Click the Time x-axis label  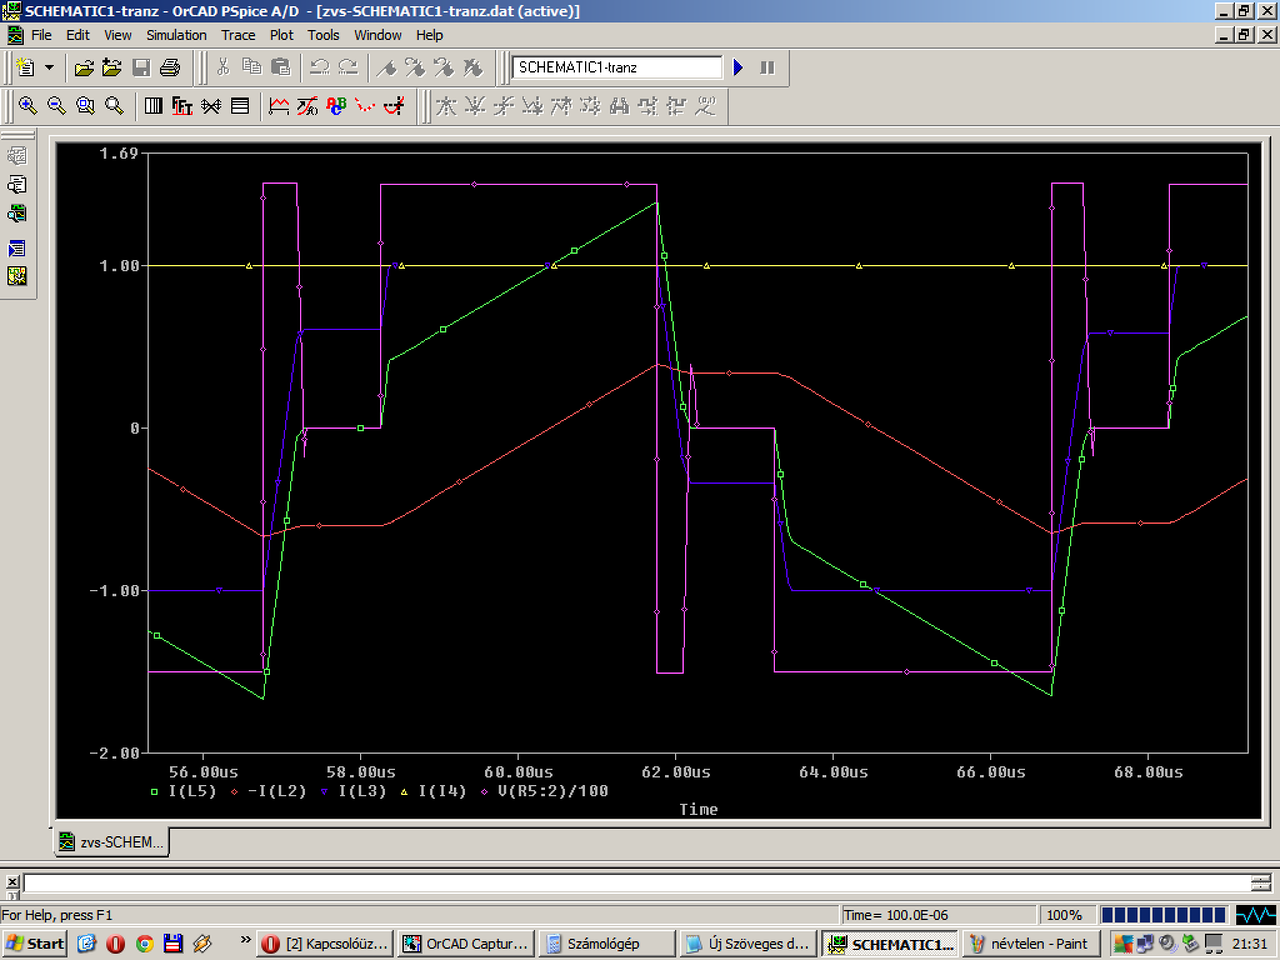tap(698, 810)
